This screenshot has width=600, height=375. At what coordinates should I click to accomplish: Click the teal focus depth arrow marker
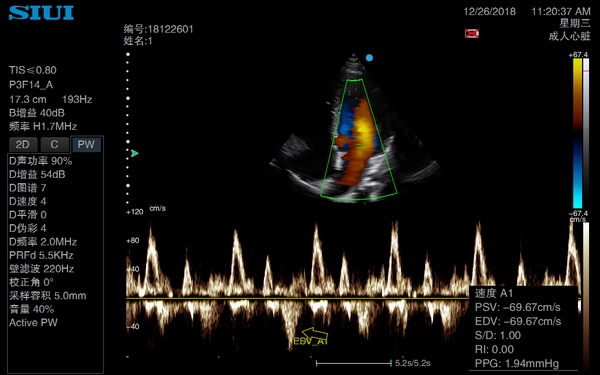pos(134,153)
